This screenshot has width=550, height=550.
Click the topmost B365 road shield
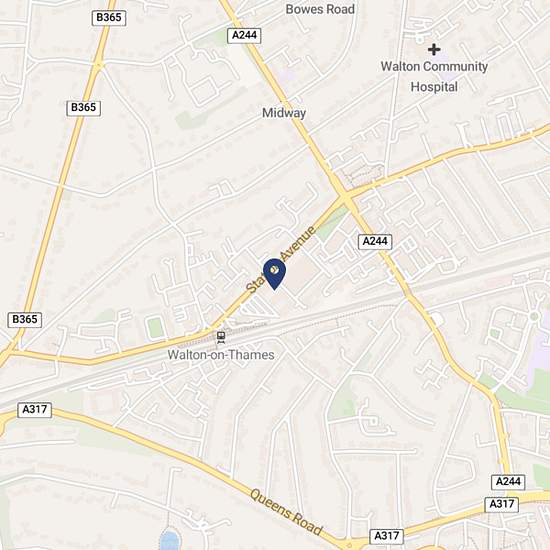(x=109, y=18)
